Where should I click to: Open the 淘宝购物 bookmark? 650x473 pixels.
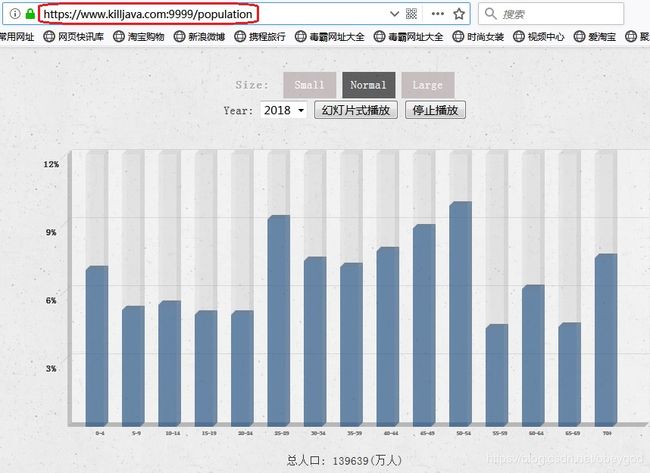pos(138,36)
